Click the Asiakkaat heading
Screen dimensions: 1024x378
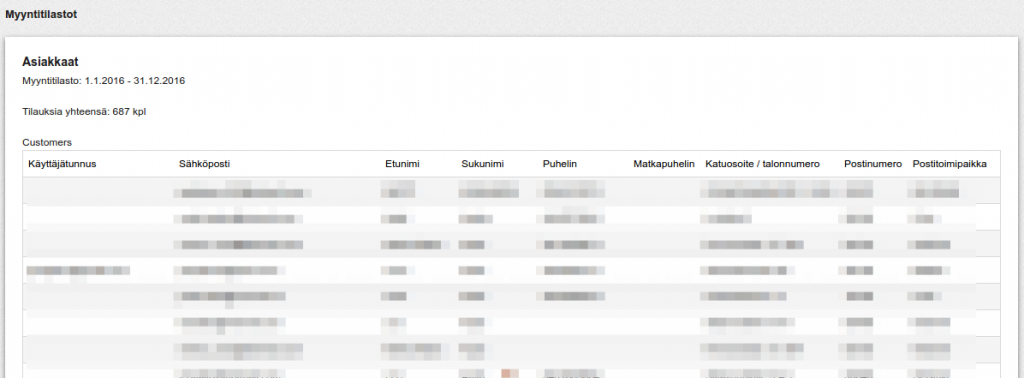coord(50,62)
